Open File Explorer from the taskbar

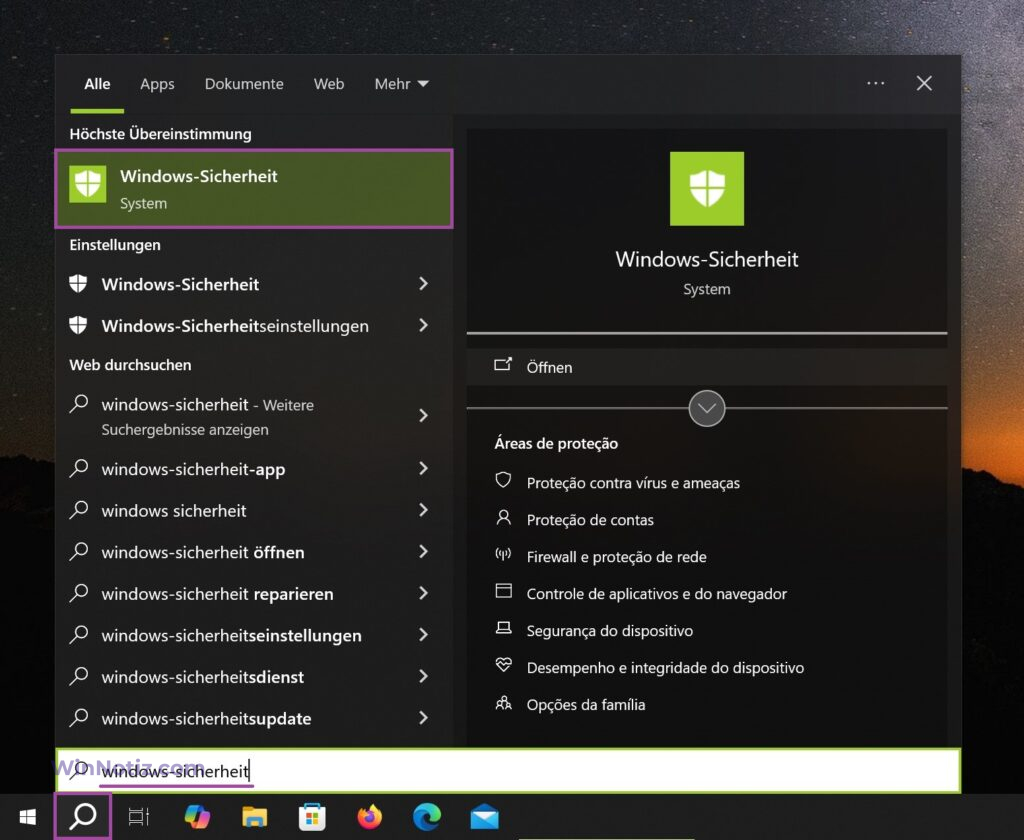click(x=254, y=817)
